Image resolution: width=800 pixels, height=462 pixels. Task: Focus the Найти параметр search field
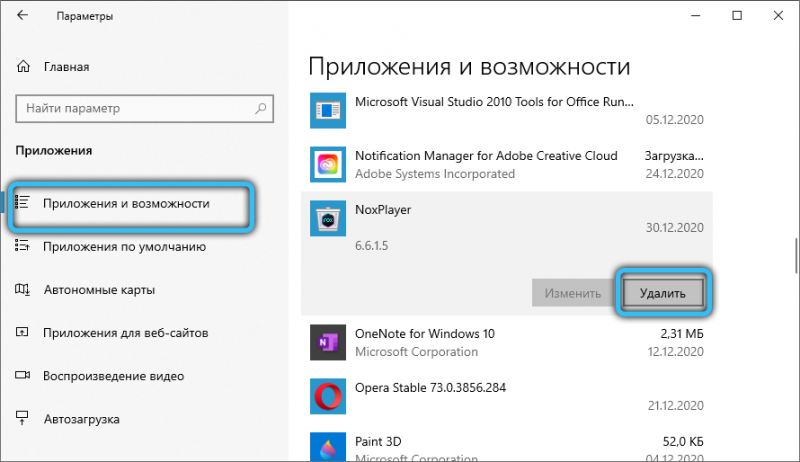144,108
